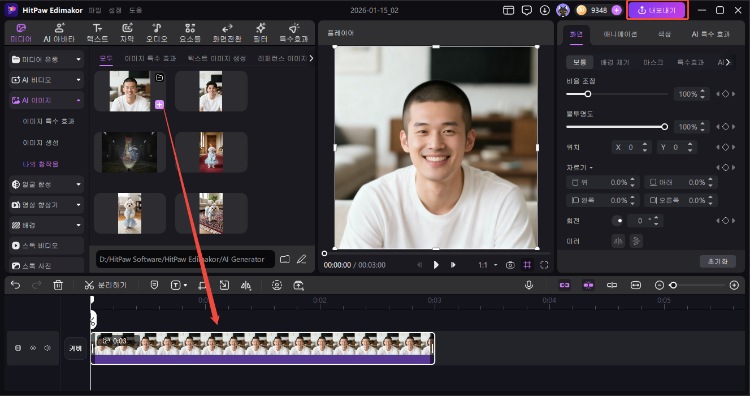Open 이미지 생성 in the sidebar
750x396 pixels.
click(x=41, y=143)
